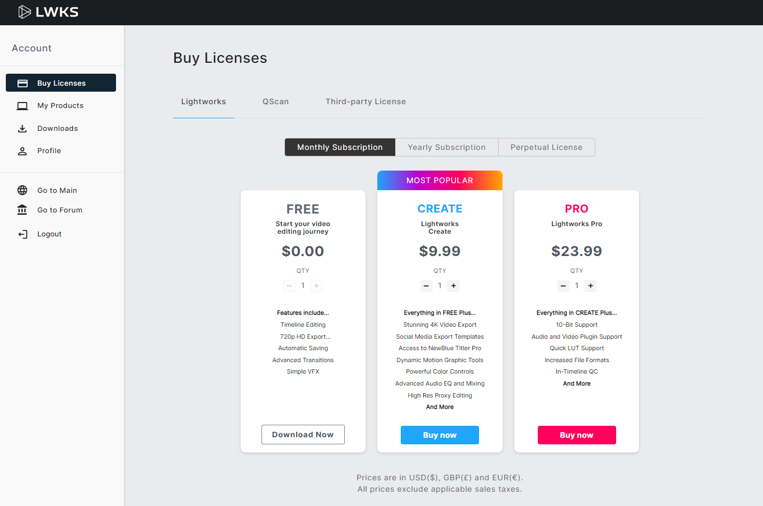
Task: Click the PRO plan title
Action: tap(577, 209)
